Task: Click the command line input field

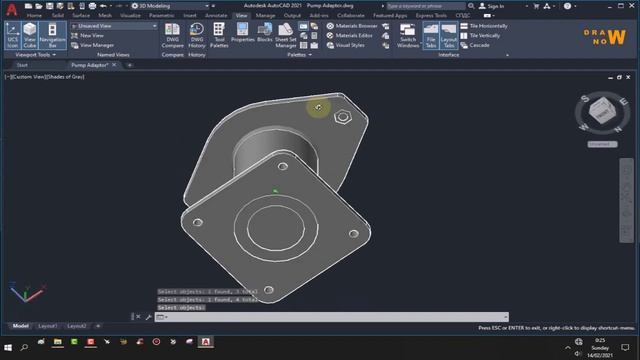Action: pyautogui.click(x=331, y=317)
